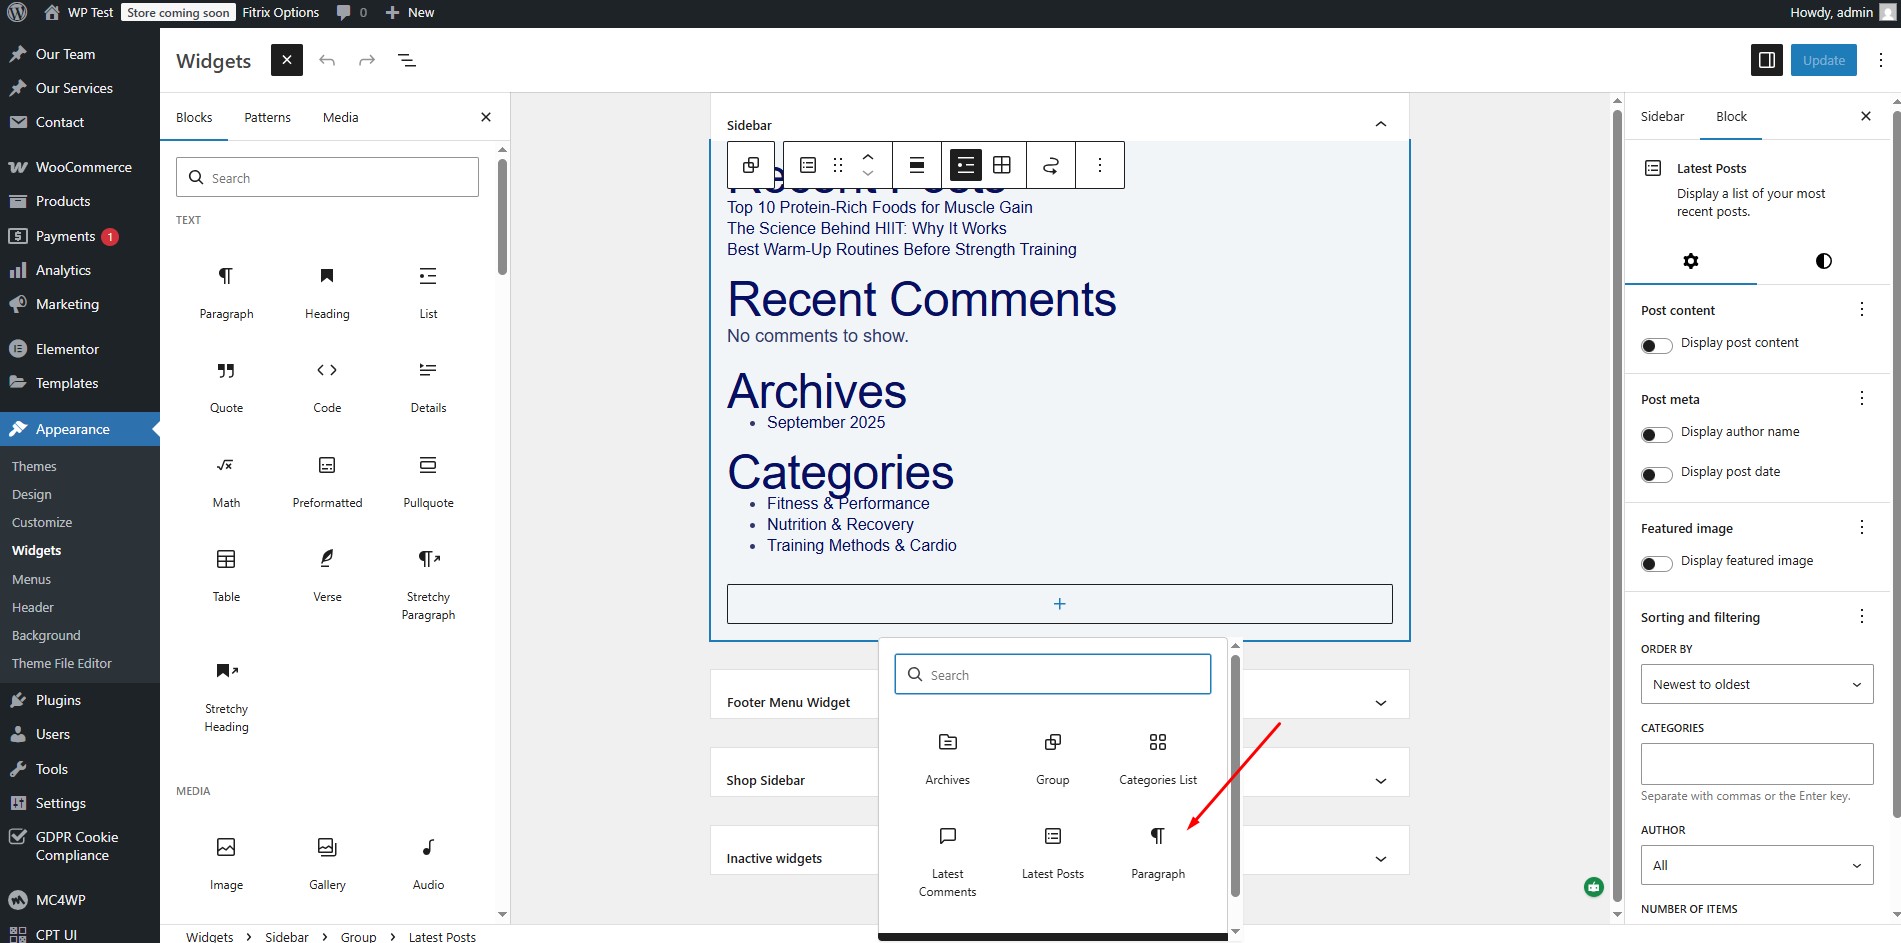The height and width of the screenshot is (943, 1901).
Task: Open the Document Overview list view icon
Action: coord(407,61)
